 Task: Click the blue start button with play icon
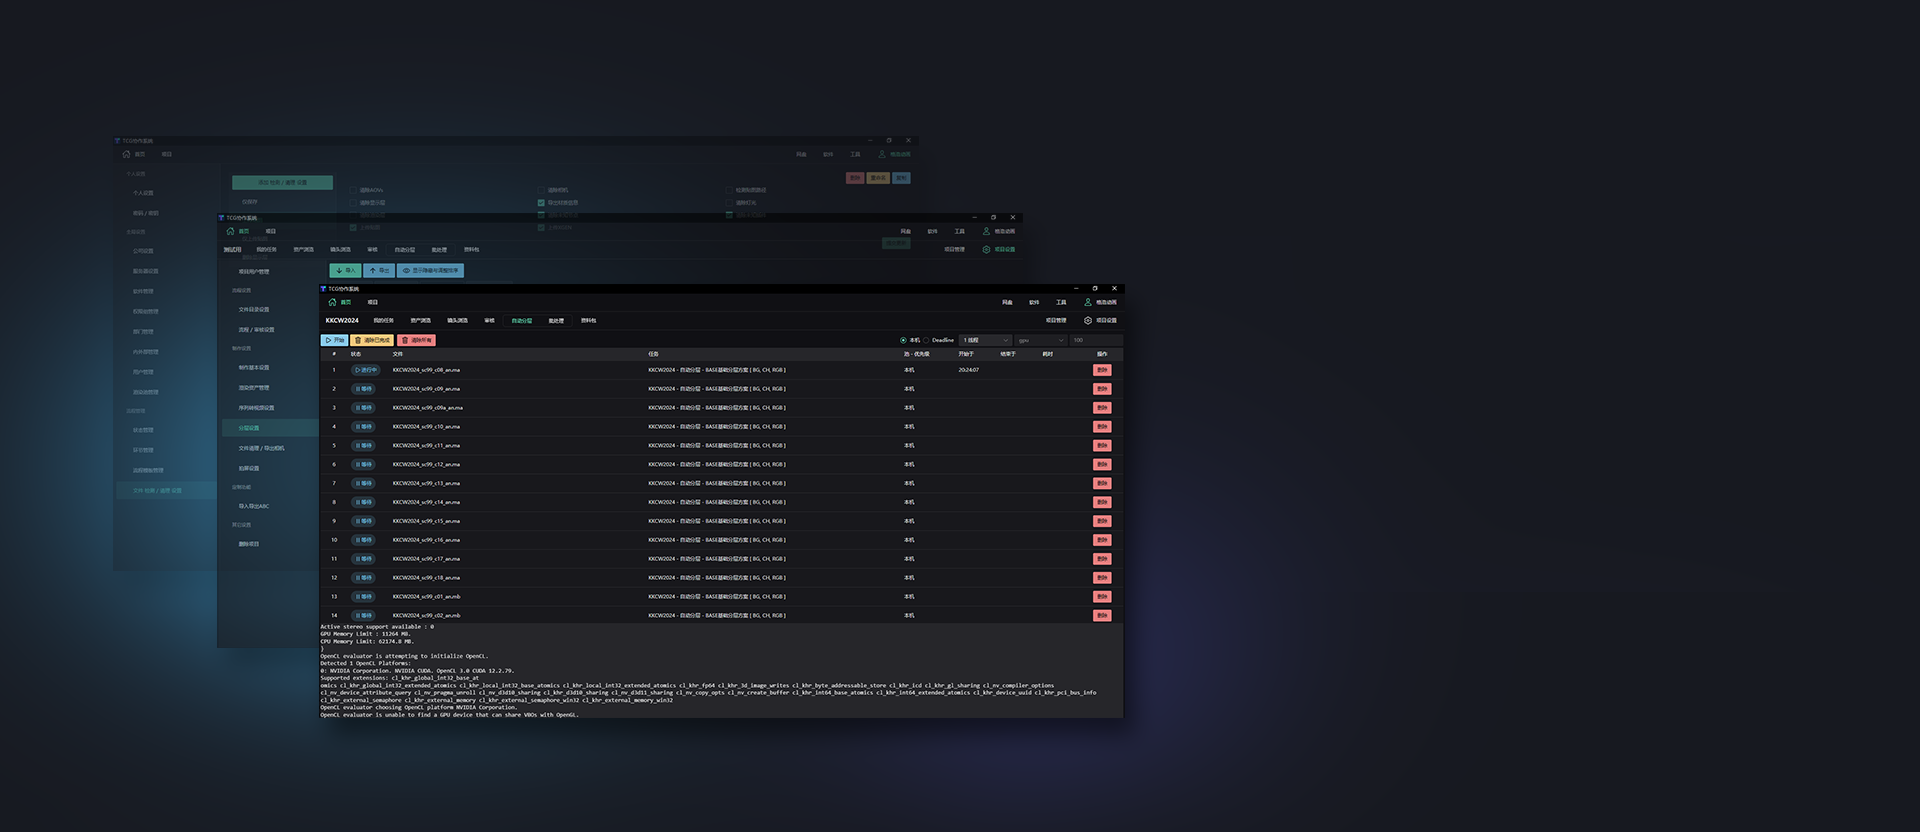click(334, 340)
